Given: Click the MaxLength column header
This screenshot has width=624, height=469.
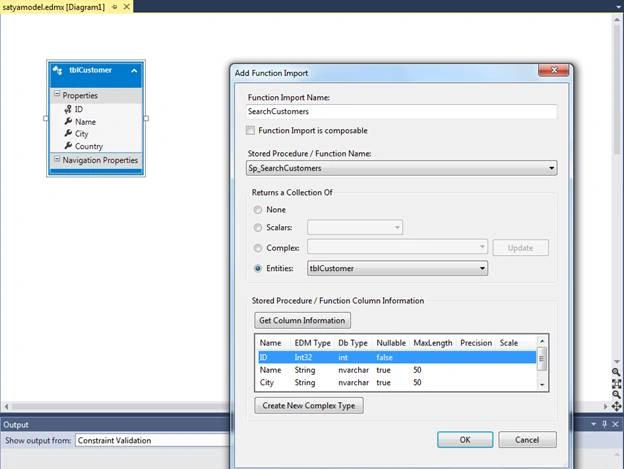Looking at the screenshot, I should pos(433,343).
